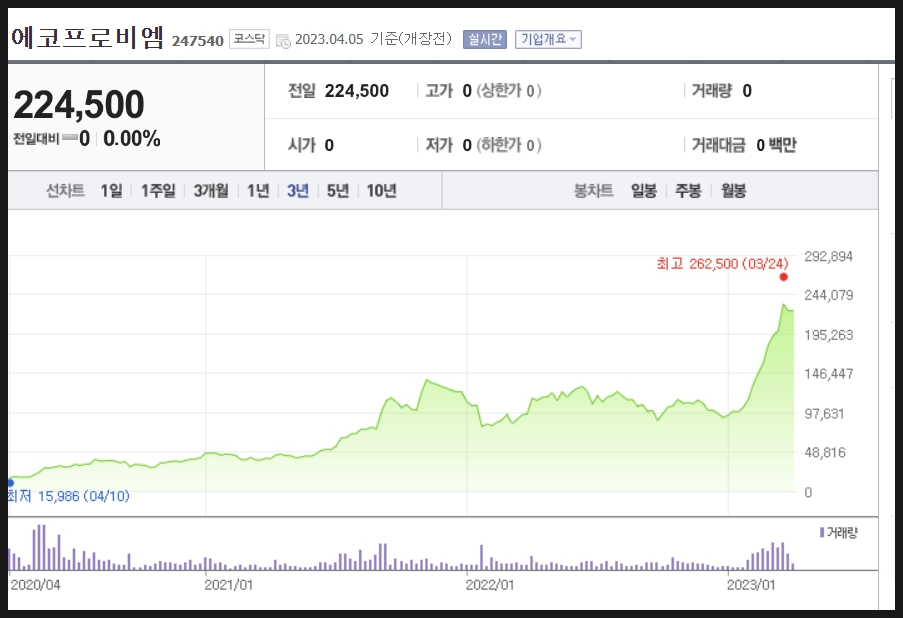Open the 주봉 candlestick chart

point(688,191)
